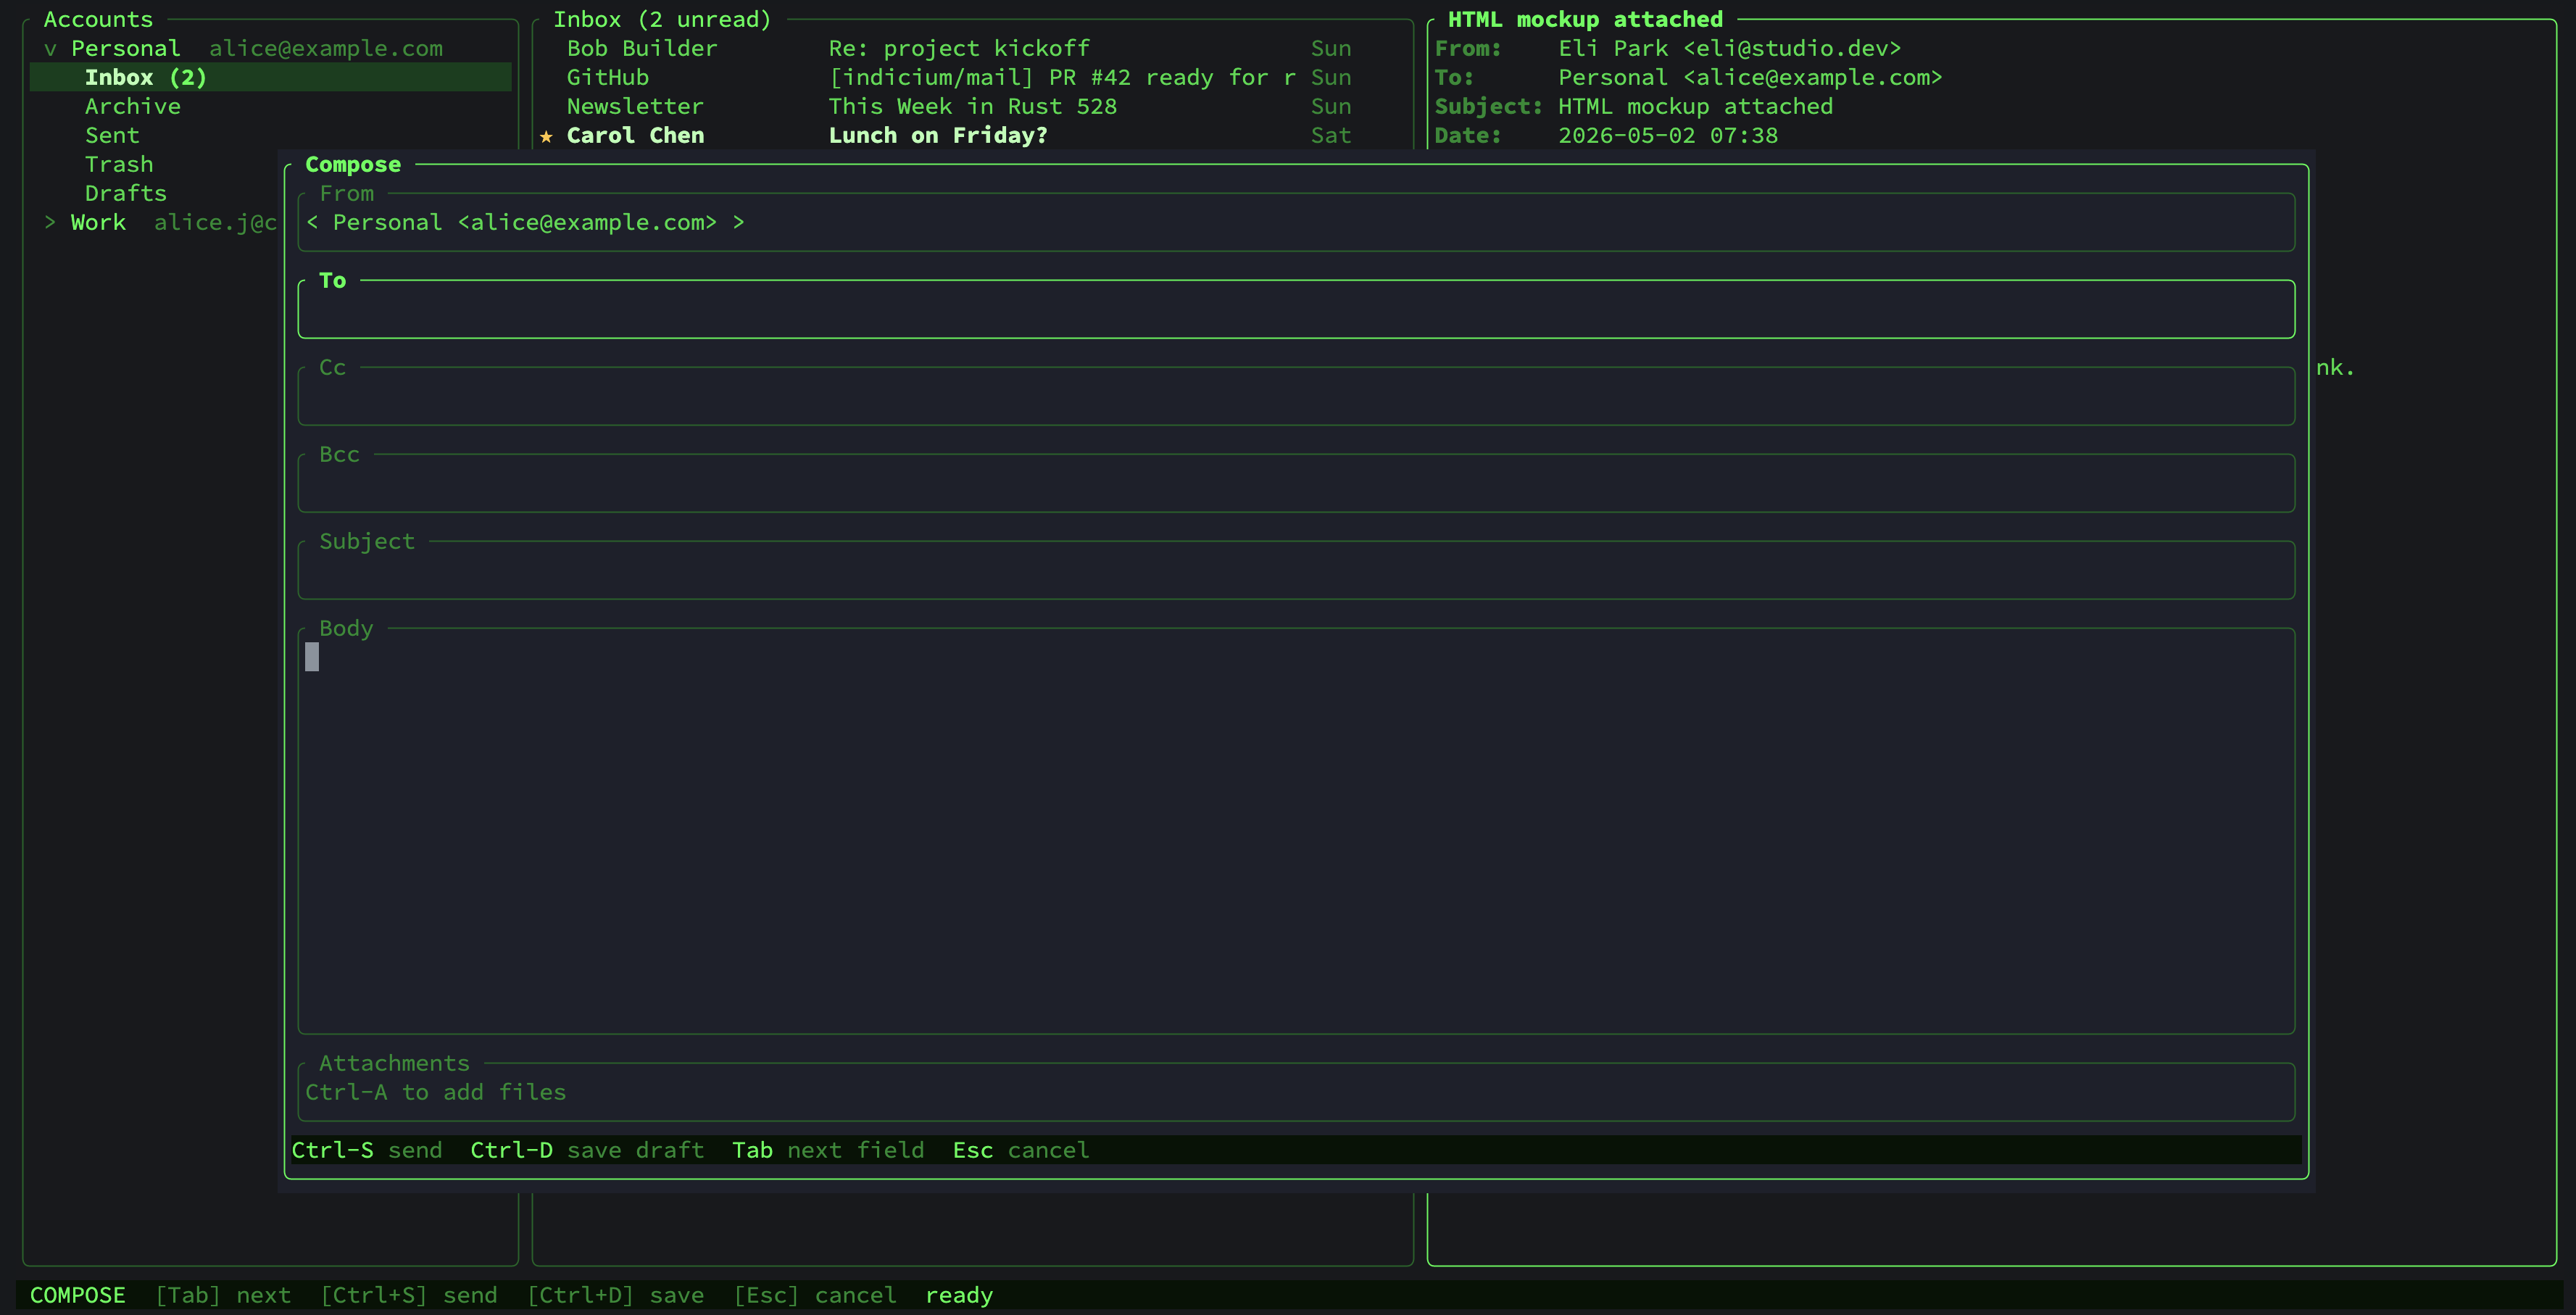Open the Inbox (2) folder
The image size is (2576, 1315).
(x=270, y=78)
